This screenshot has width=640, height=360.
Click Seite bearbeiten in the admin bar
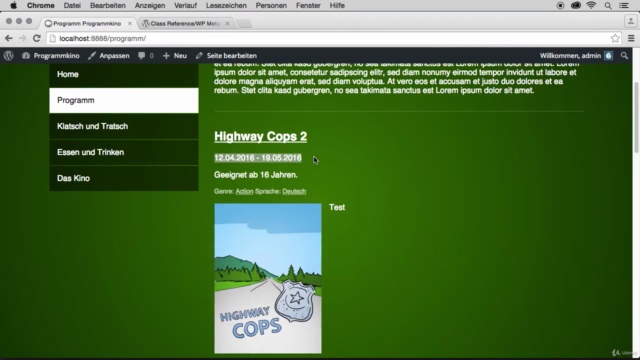tap(226, 56)
